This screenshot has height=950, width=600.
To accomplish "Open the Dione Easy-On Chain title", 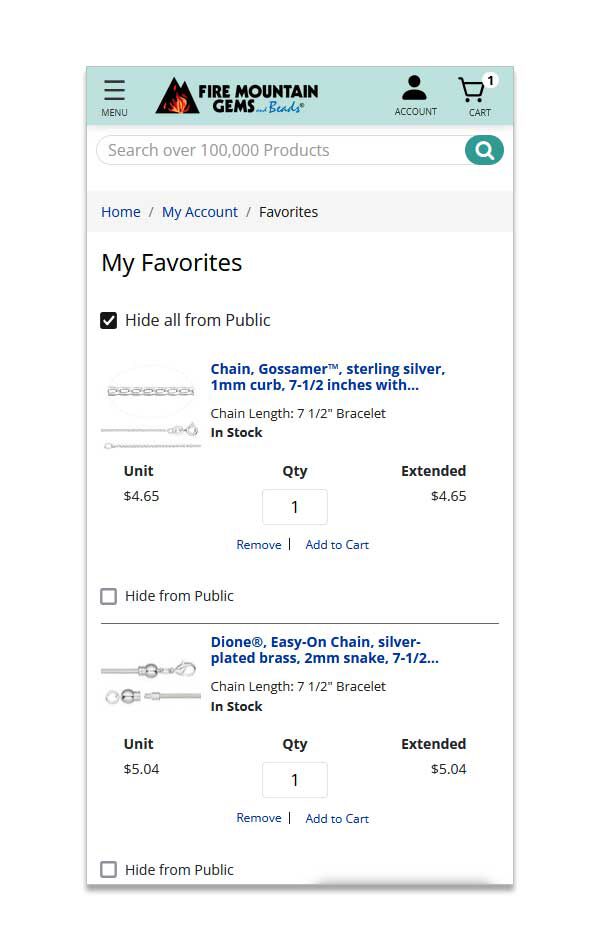I will coord(325,650).
